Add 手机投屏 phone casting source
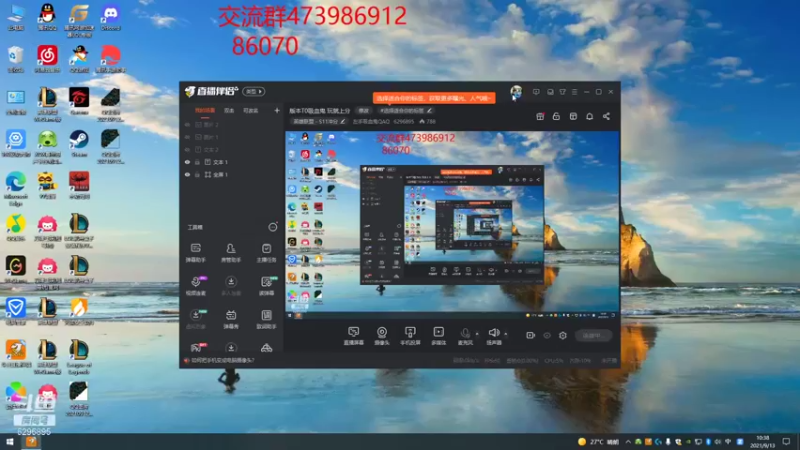Viewport: 800px width, 450px height. pyautogui.click(x=410, y=336)
